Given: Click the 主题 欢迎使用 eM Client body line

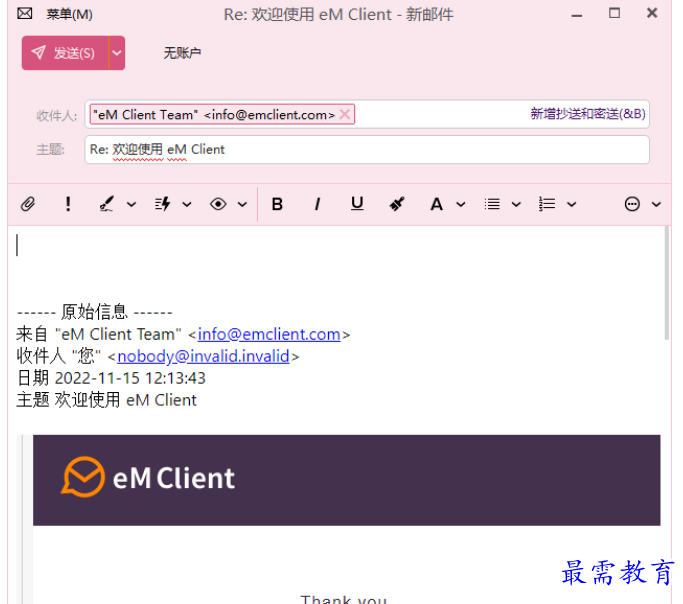Looking at the screenshot, I should click(107, 400).
